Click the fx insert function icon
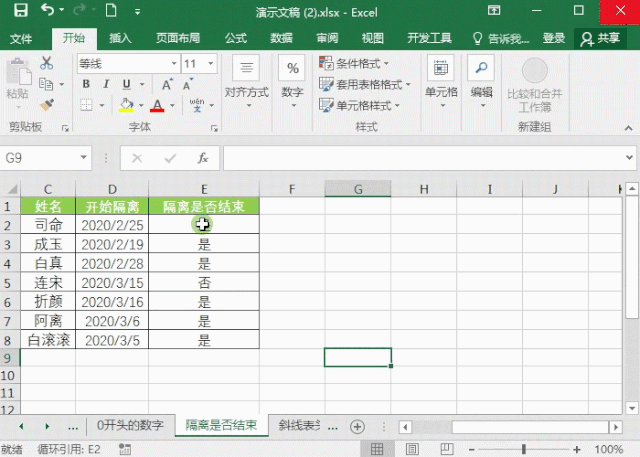 click(x=203, y=158)
